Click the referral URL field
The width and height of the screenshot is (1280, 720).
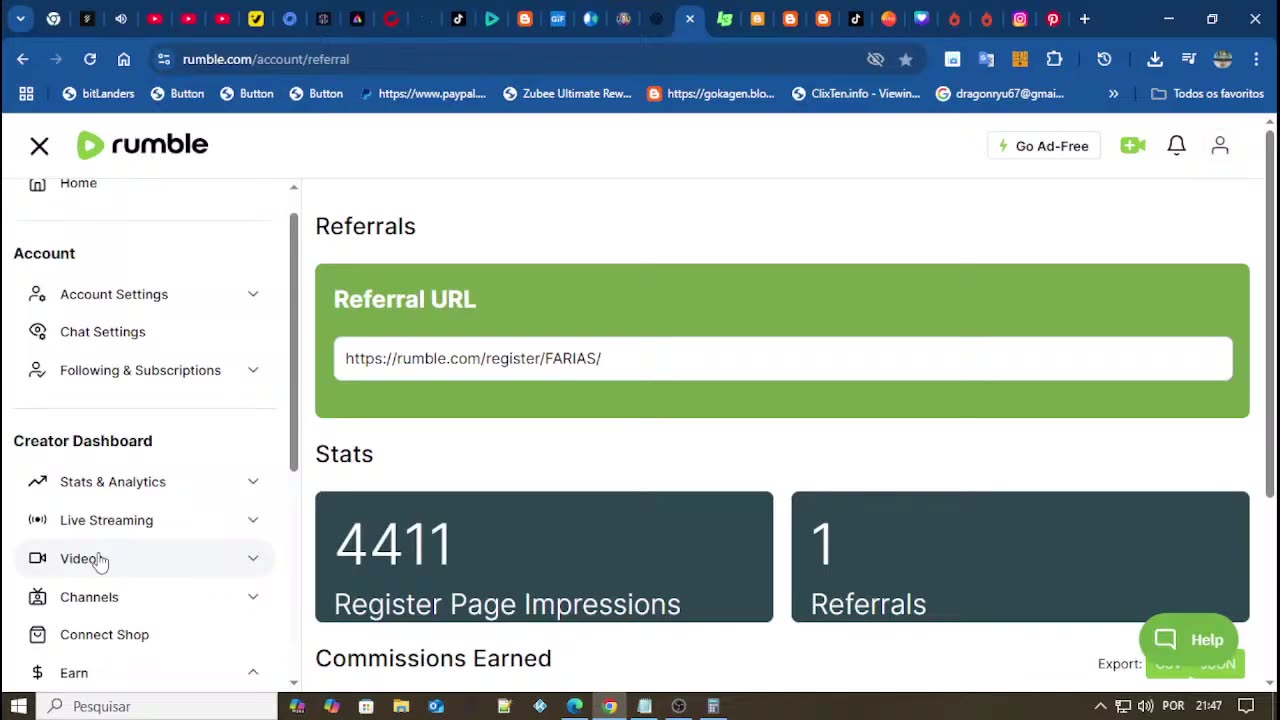click(x=783, y=359)
